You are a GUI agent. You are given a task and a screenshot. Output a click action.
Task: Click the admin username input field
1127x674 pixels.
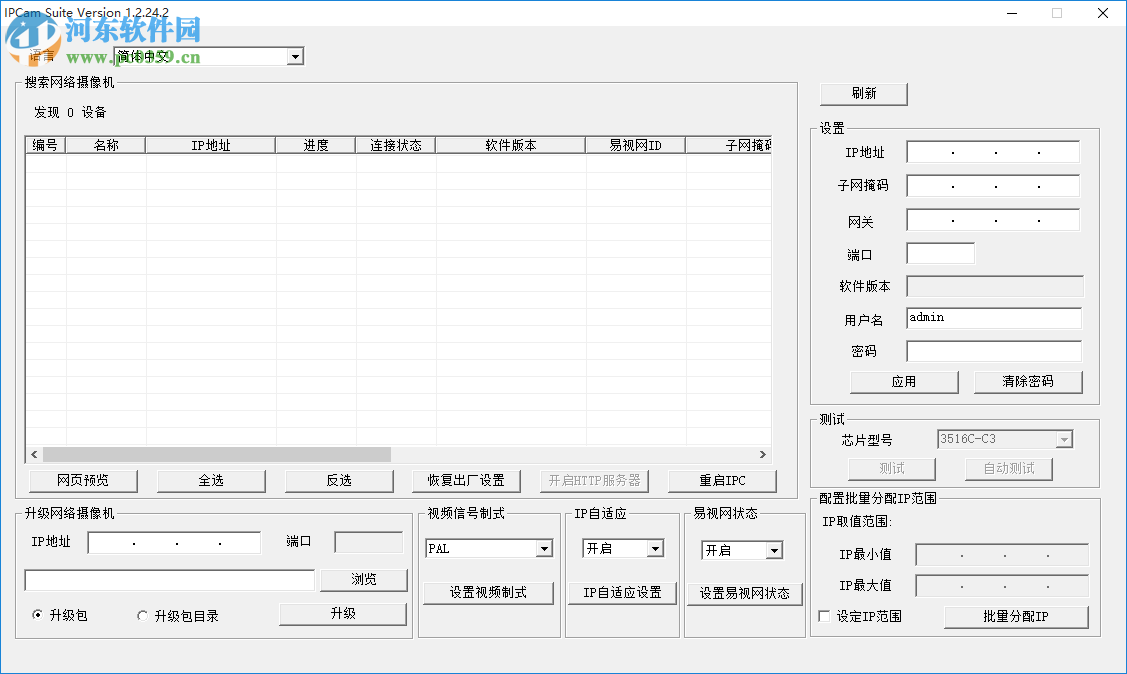point(993,318)
